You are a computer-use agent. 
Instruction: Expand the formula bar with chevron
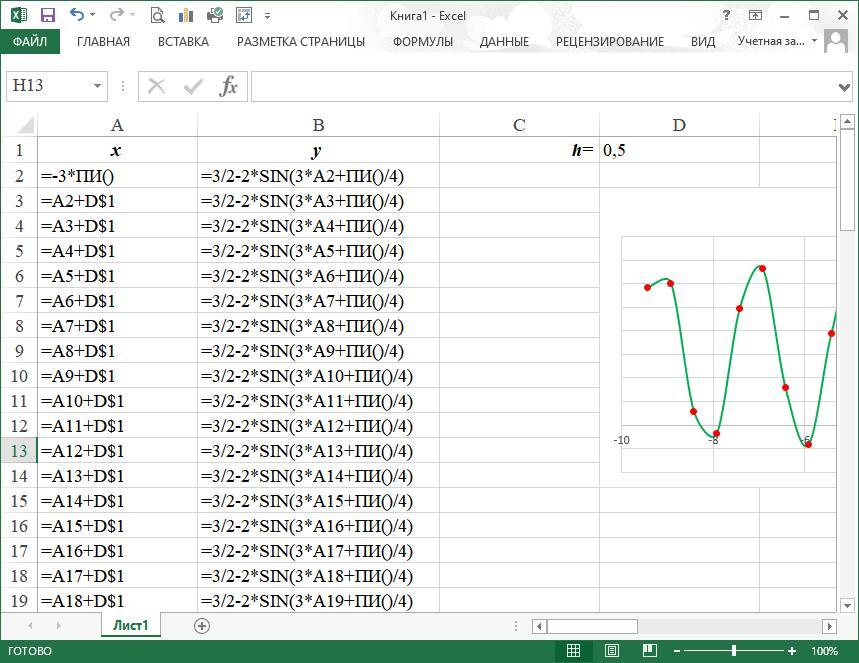845,87
